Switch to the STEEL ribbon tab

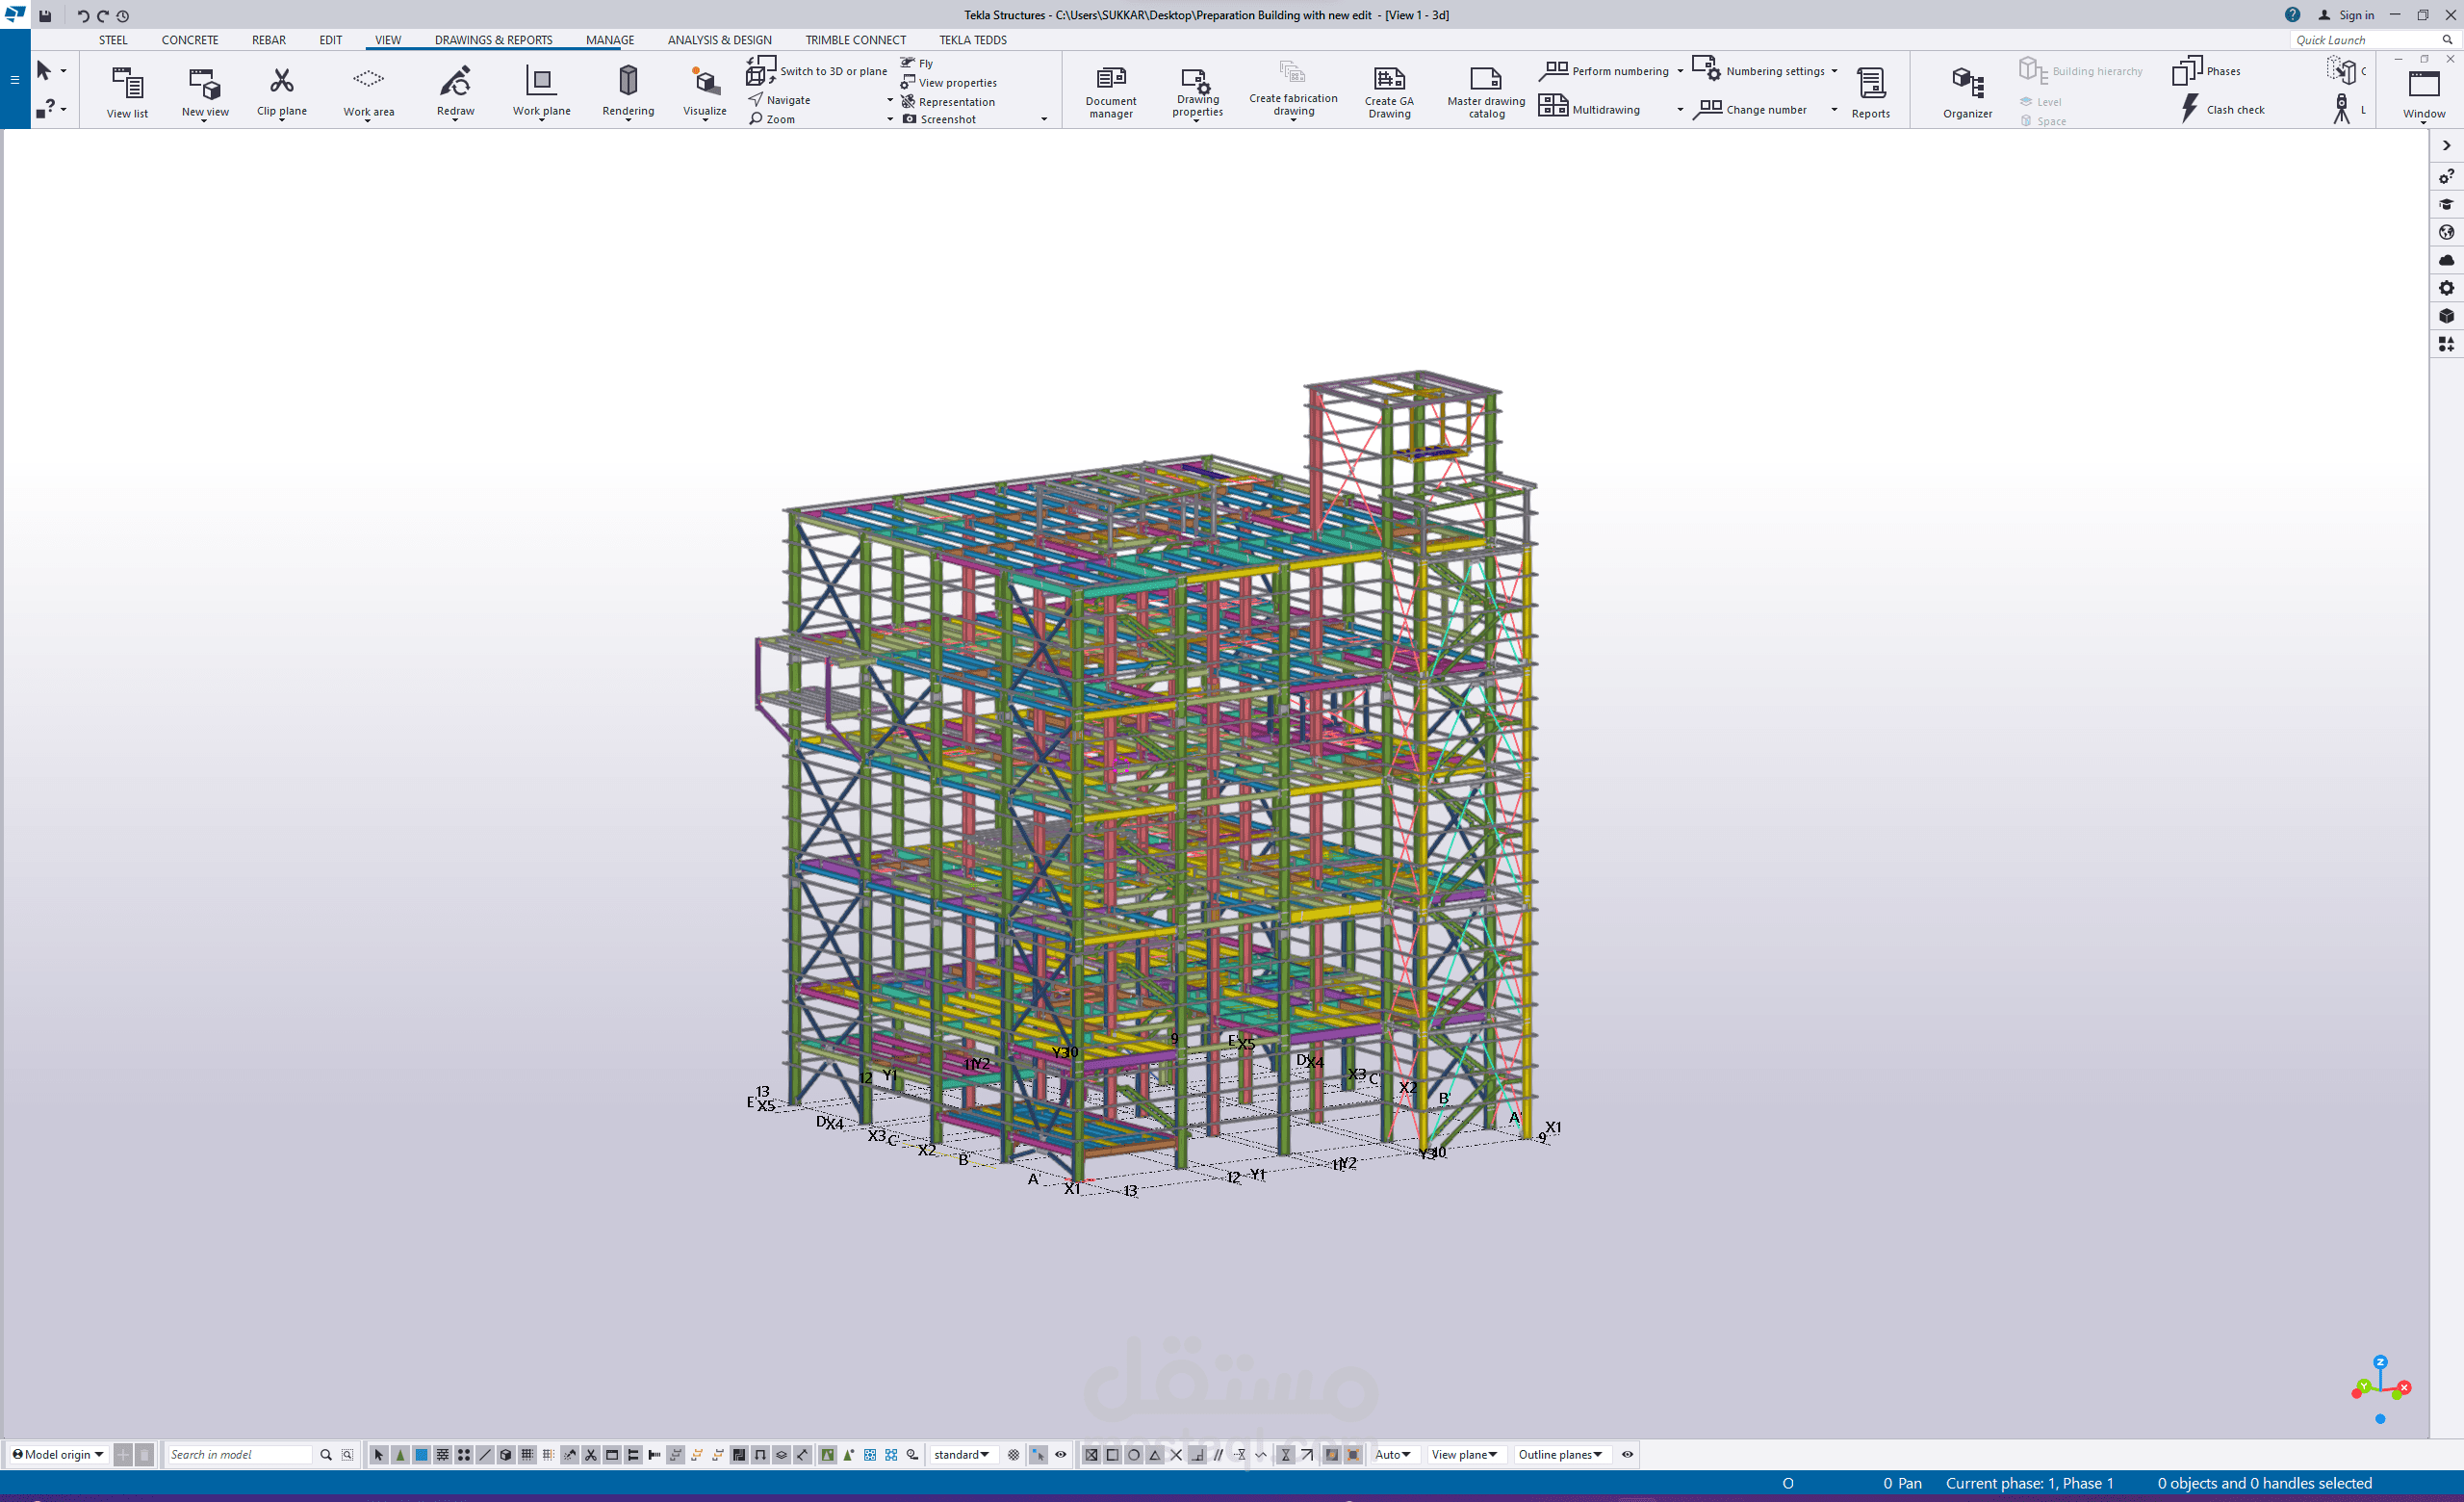(x=113, y=40)
